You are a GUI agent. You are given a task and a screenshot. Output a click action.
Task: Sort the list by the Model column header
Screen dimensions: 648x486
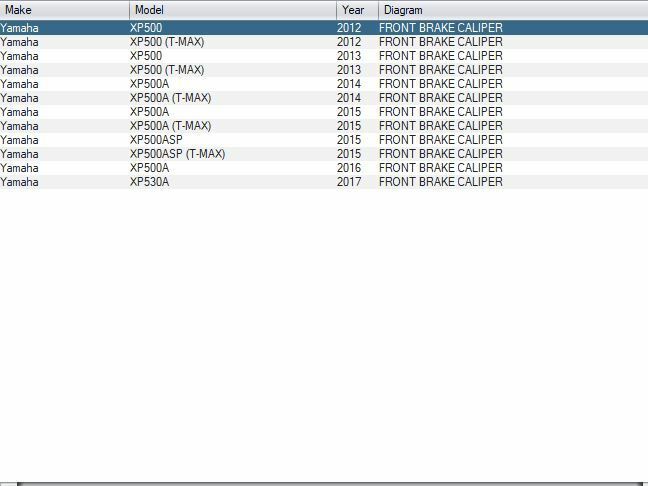click(x=233, y=10)
